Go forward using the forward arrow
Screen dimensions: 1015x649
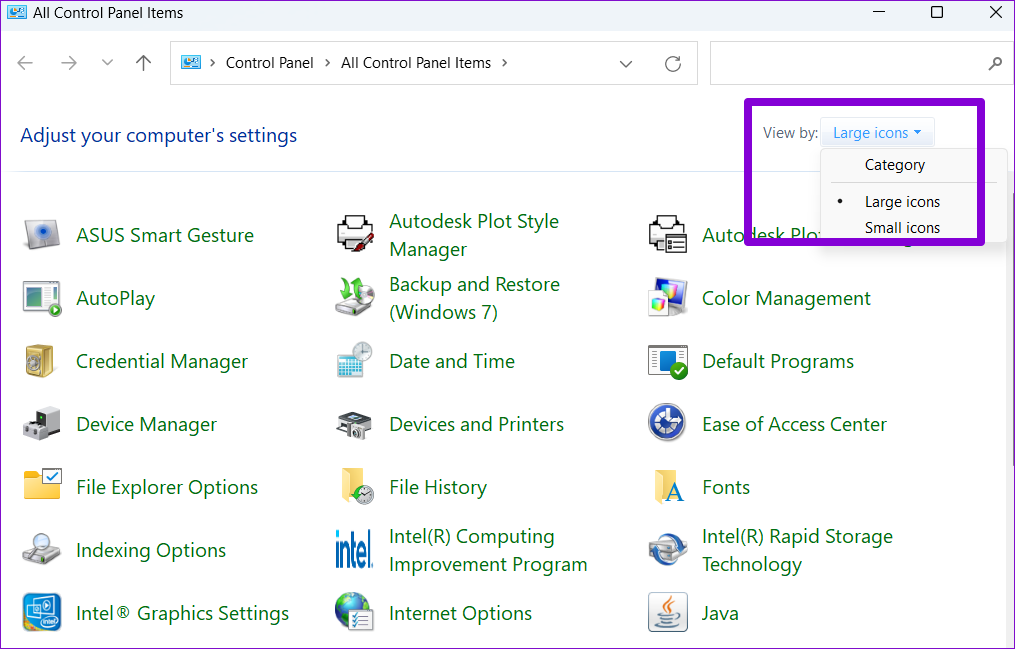69,63
